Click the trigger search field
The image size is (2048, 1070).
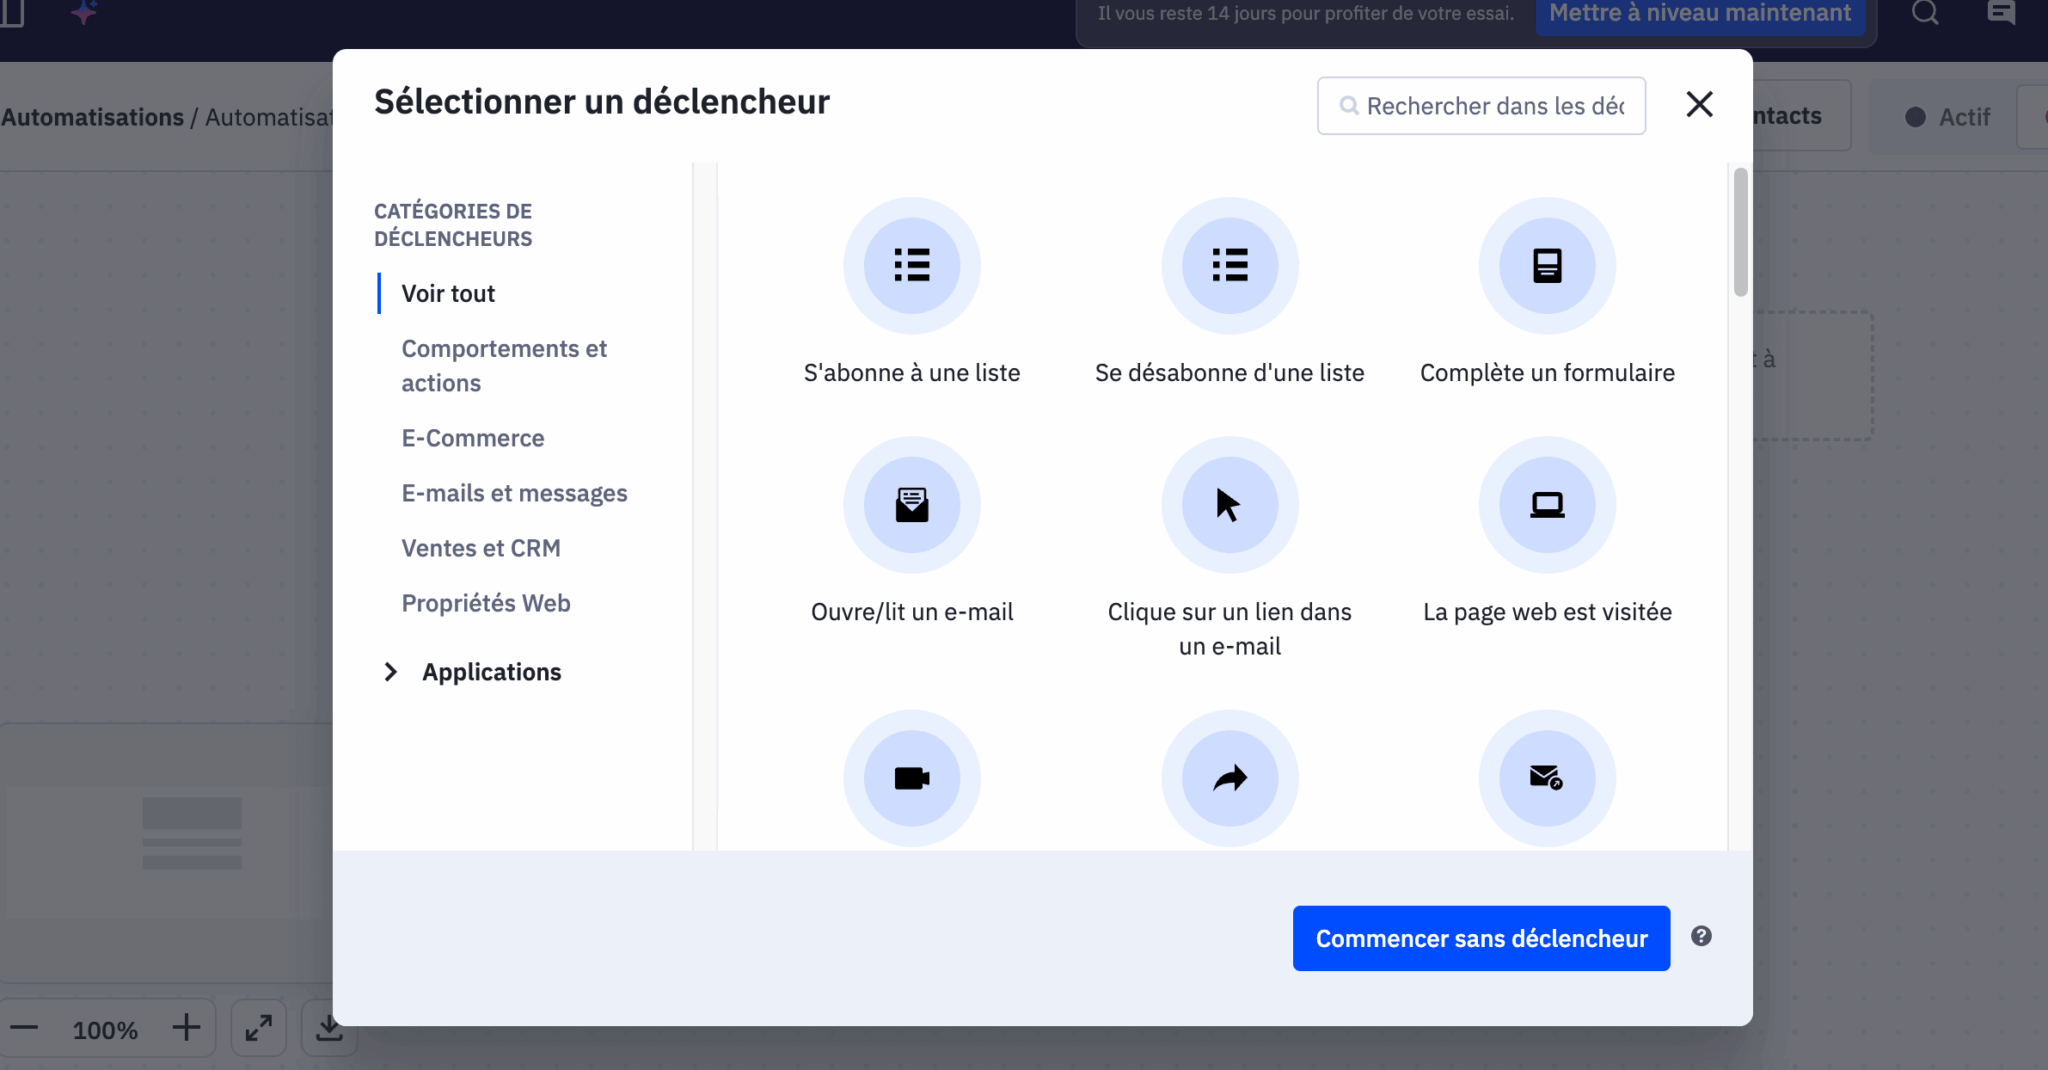[1480, 105]
